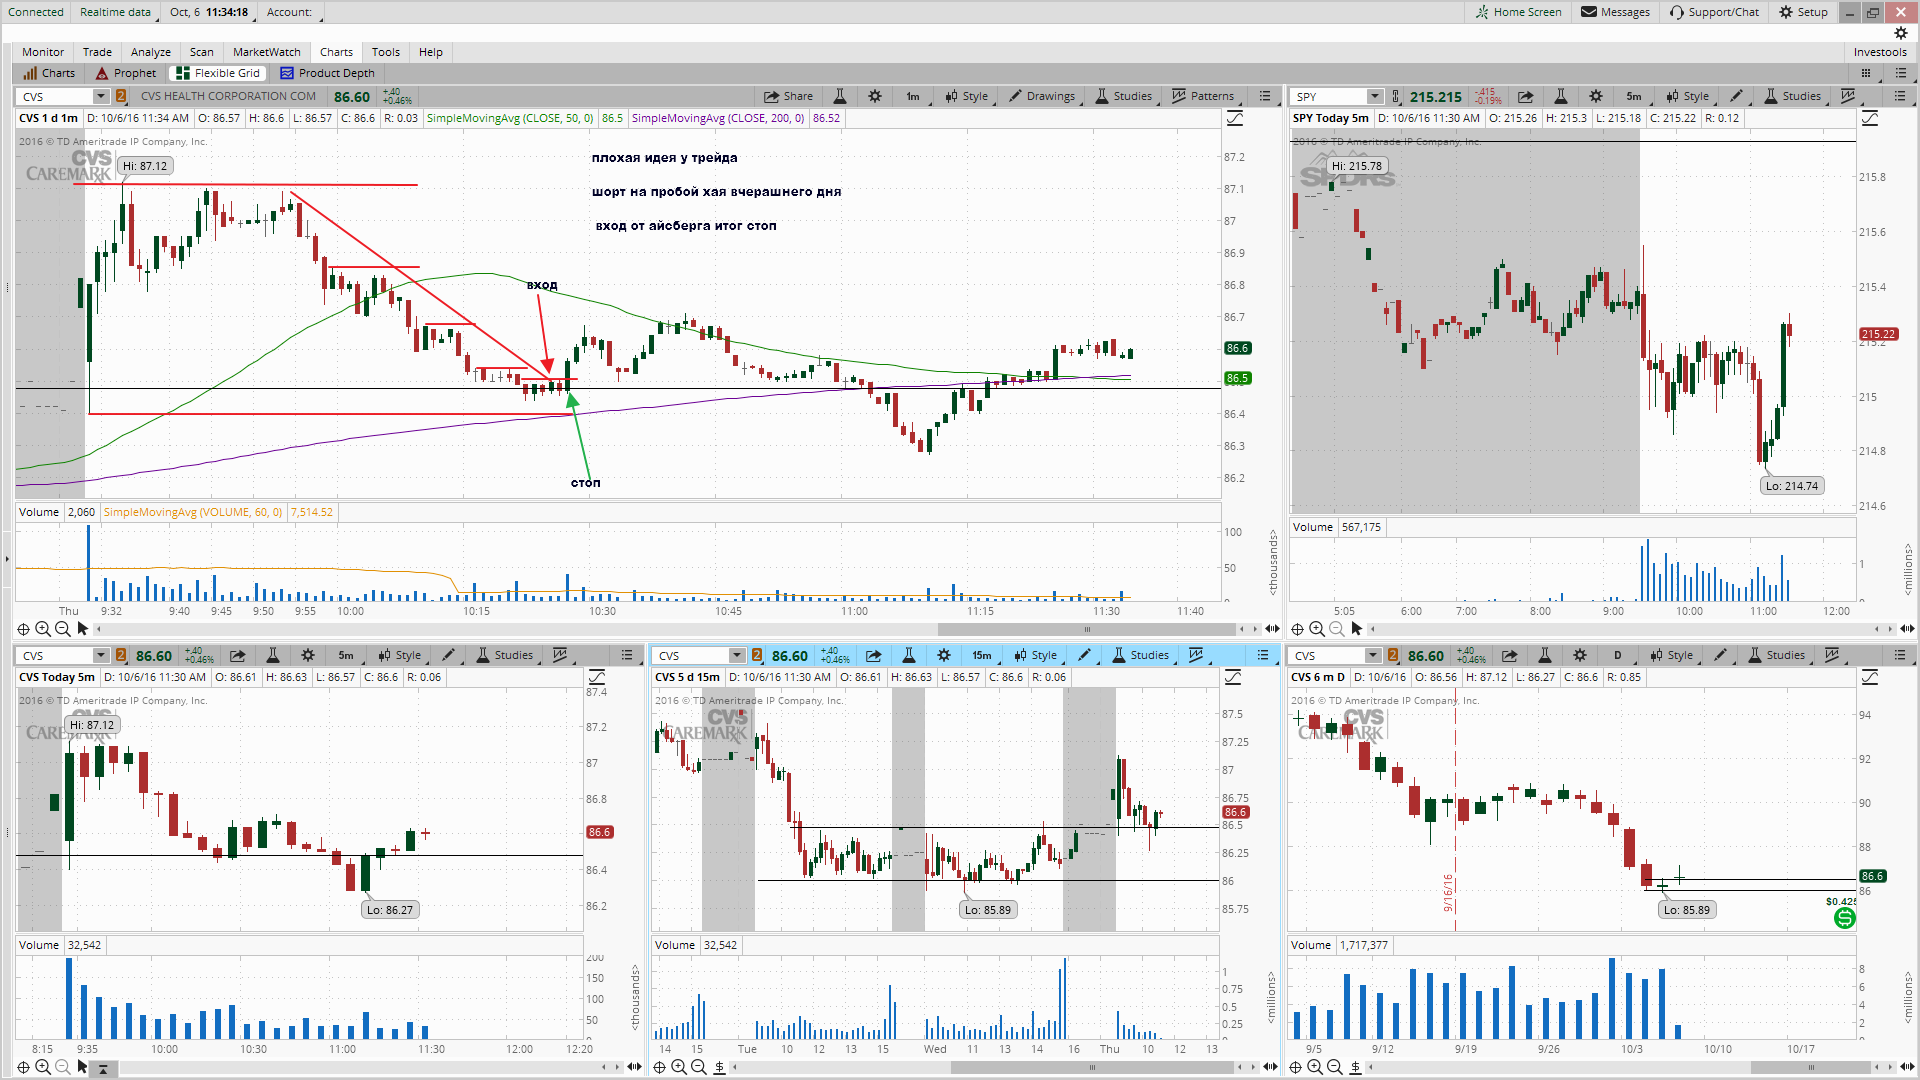Select the Flexible Grid sub-tab

click(218, 73)
